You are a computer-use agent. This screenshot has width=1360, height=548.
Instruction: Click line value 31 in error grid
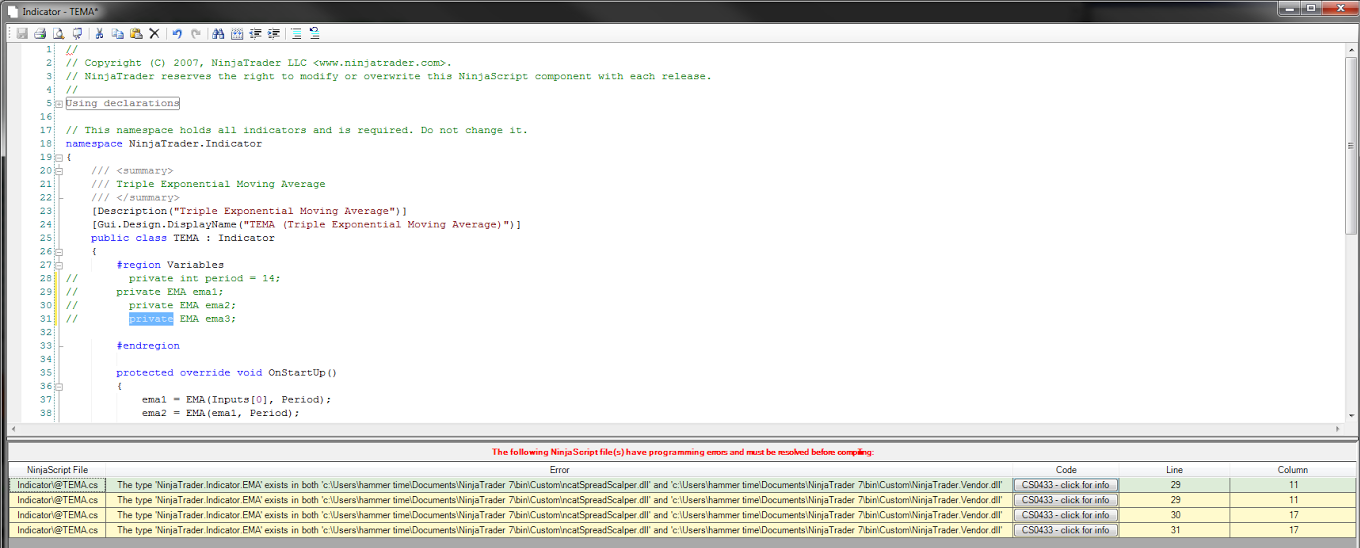[1174, 530]
